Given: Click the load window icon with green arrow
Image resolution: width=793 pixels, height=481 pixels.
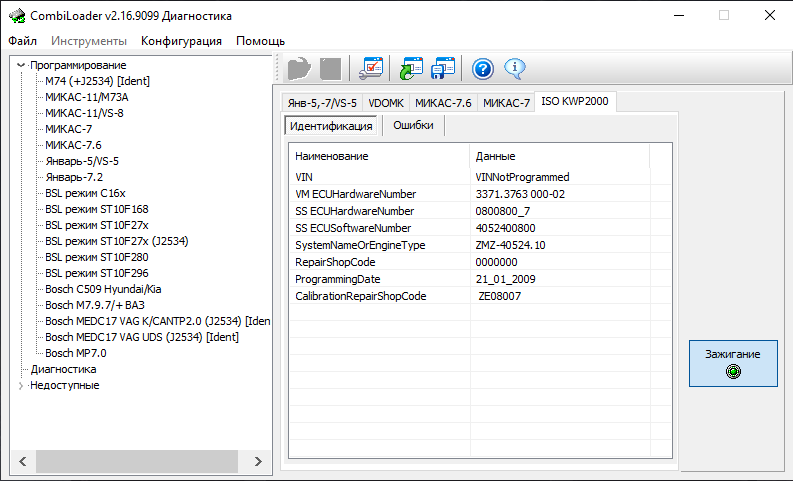Looking at the screenshot, I should point(410,68).
